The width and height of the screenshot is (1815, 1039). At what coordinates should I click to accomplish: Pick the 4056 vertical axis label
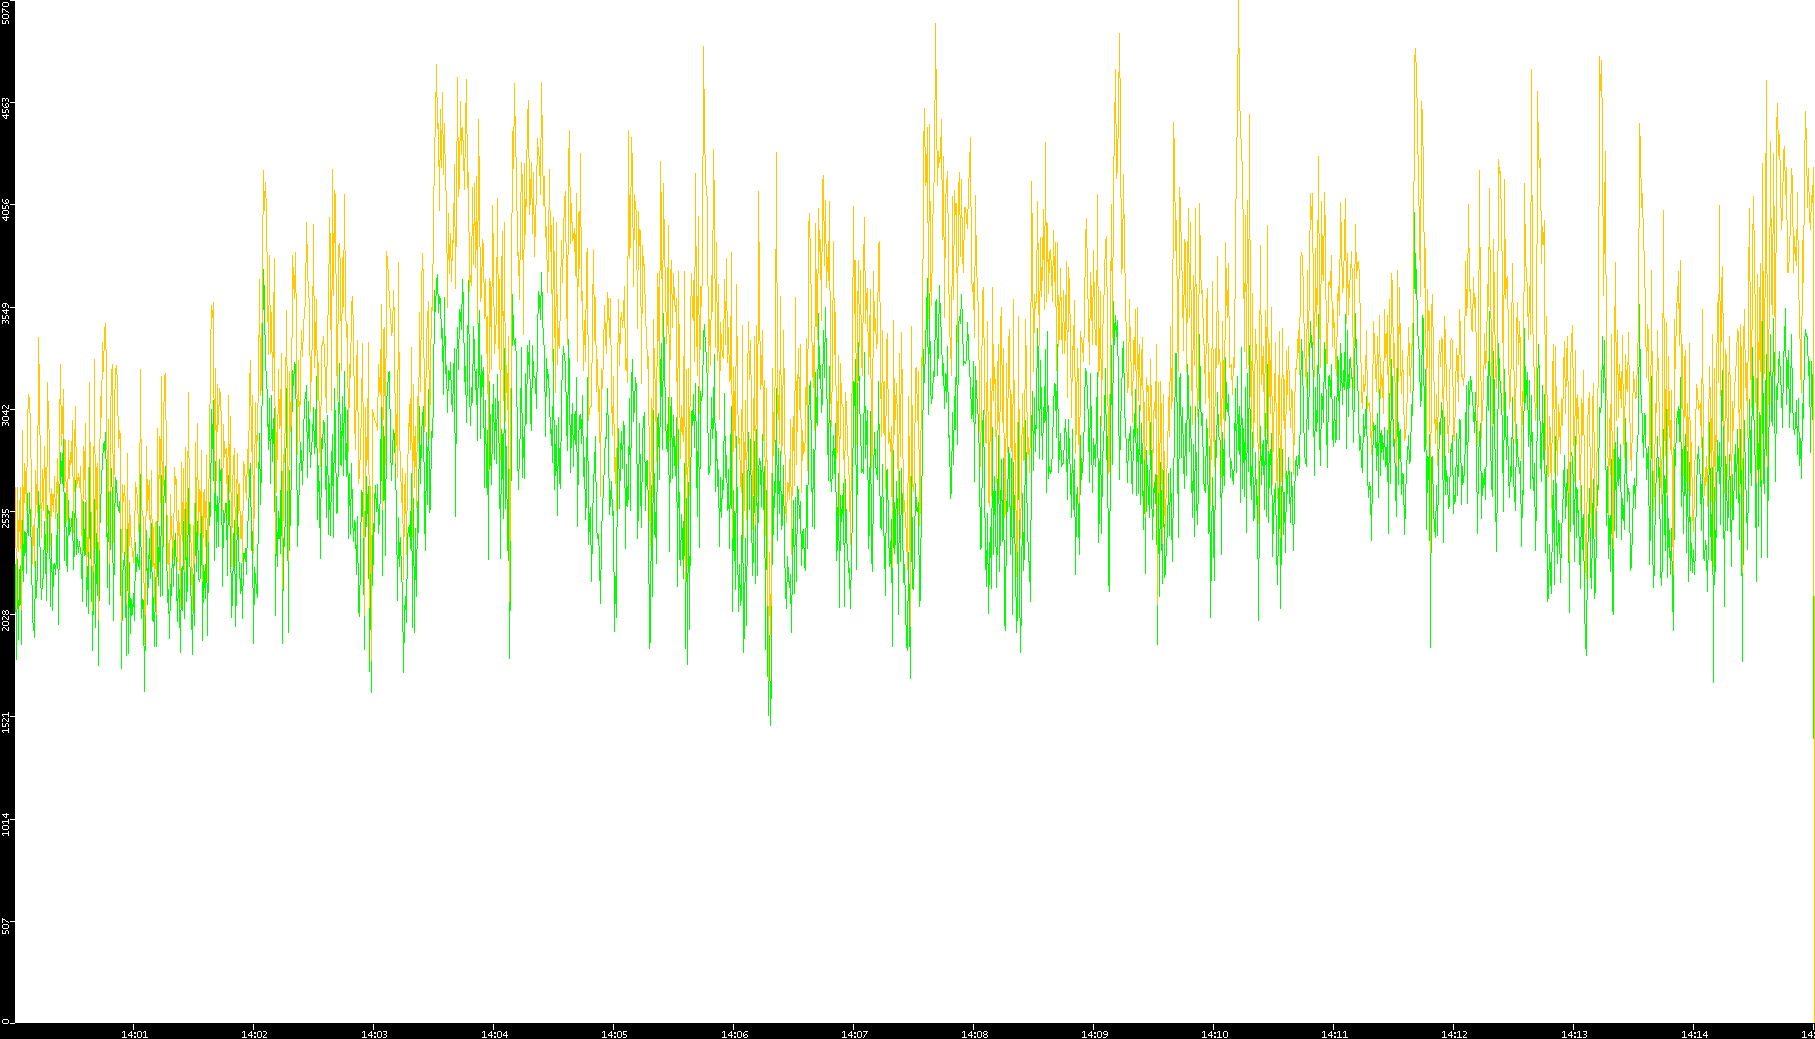coord(6,210)
